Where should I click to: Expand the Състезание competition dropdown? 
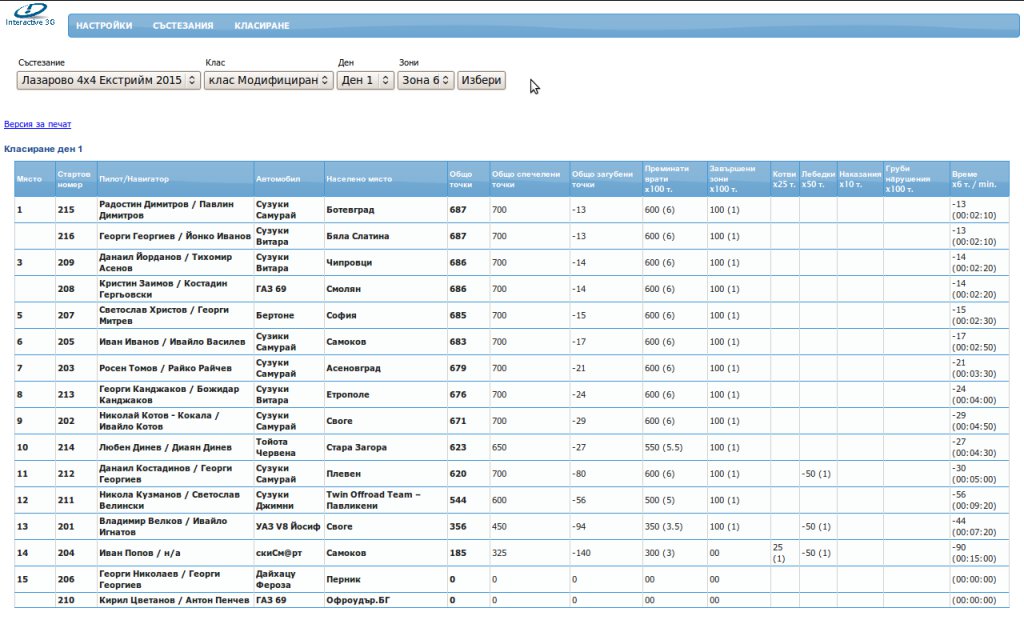click(108, 80)
